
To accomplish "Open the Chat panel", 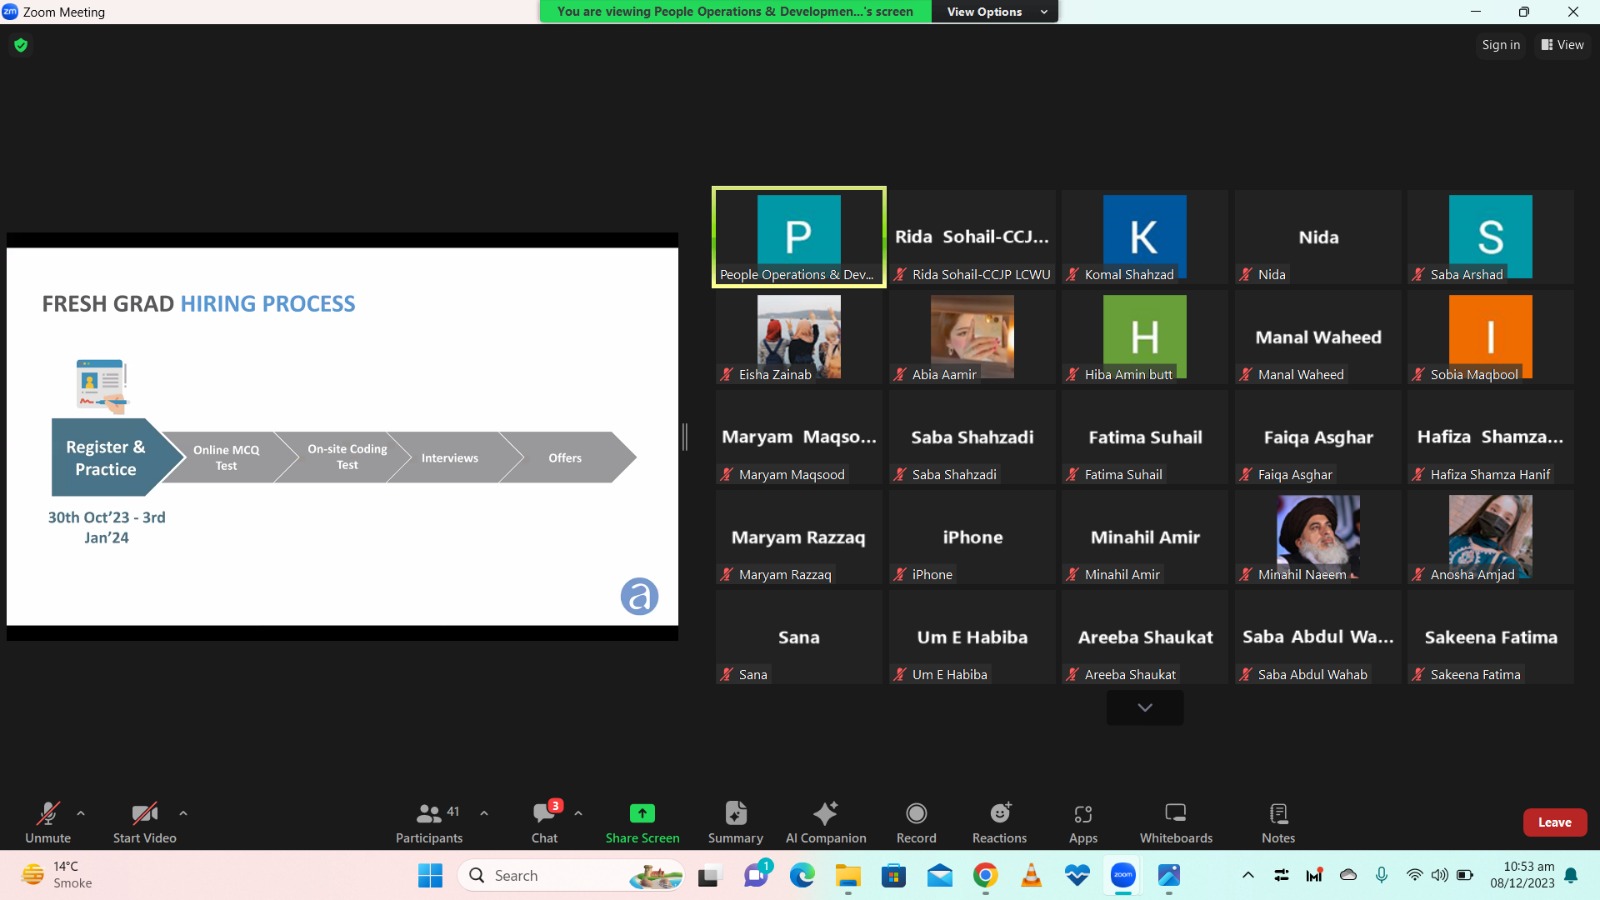I will click(544, 822).
